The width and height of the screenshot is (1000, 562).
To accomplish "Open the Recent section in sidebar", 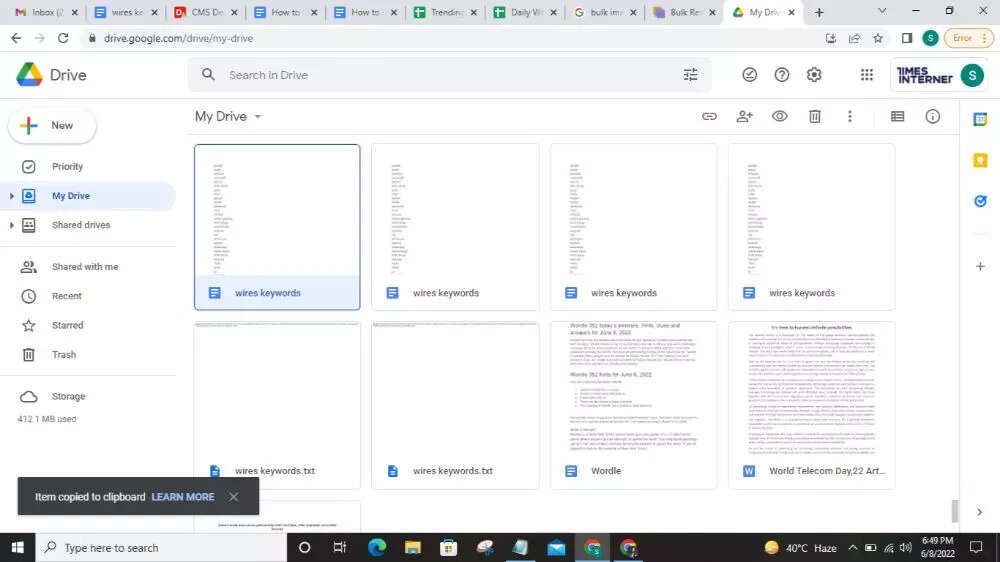I will tap(67, 296).
